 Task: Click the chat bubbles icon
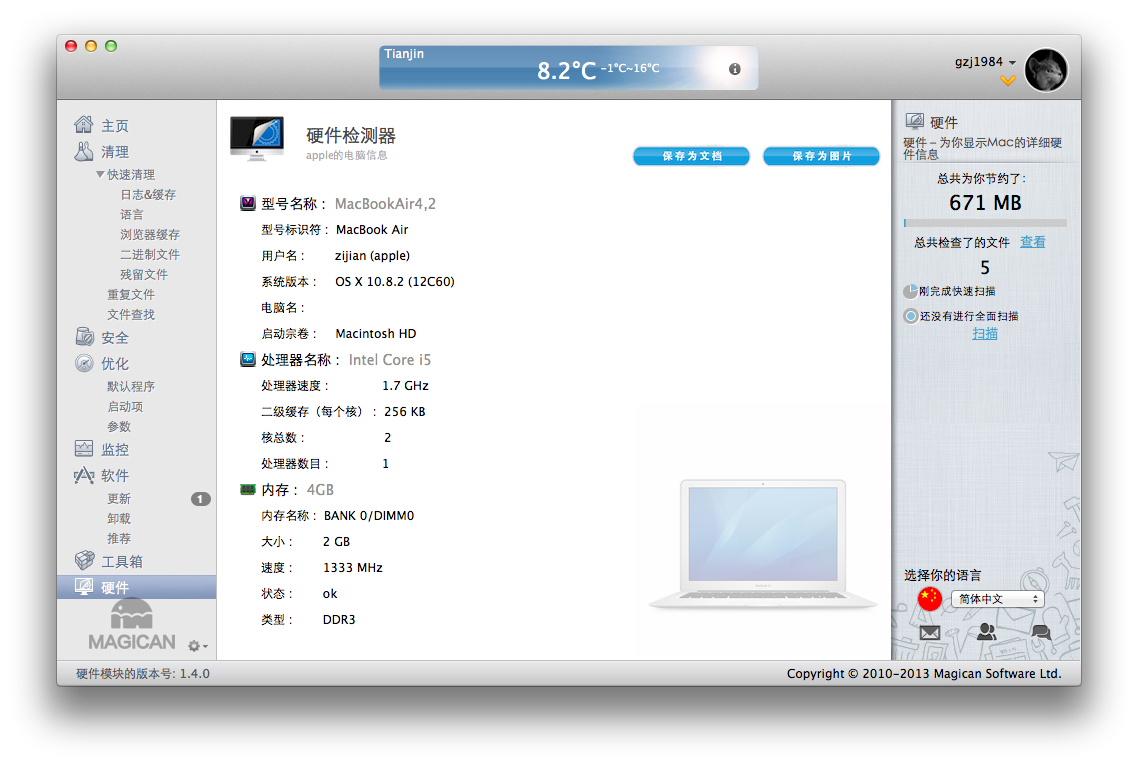(1041, 632)
